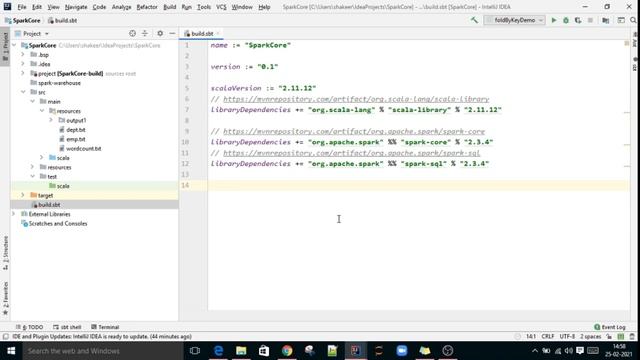This screenshot has height=360, width=640.
Task: Expand the project [SparkCore-build] folder
Action: [x=23, y=73]
